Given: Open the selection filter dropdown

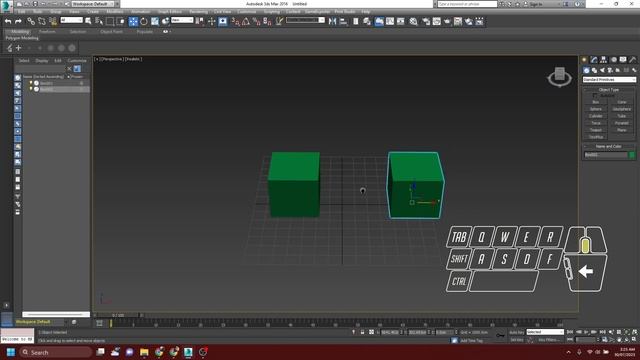Looking at the screenshot, I should pos(71,20).
